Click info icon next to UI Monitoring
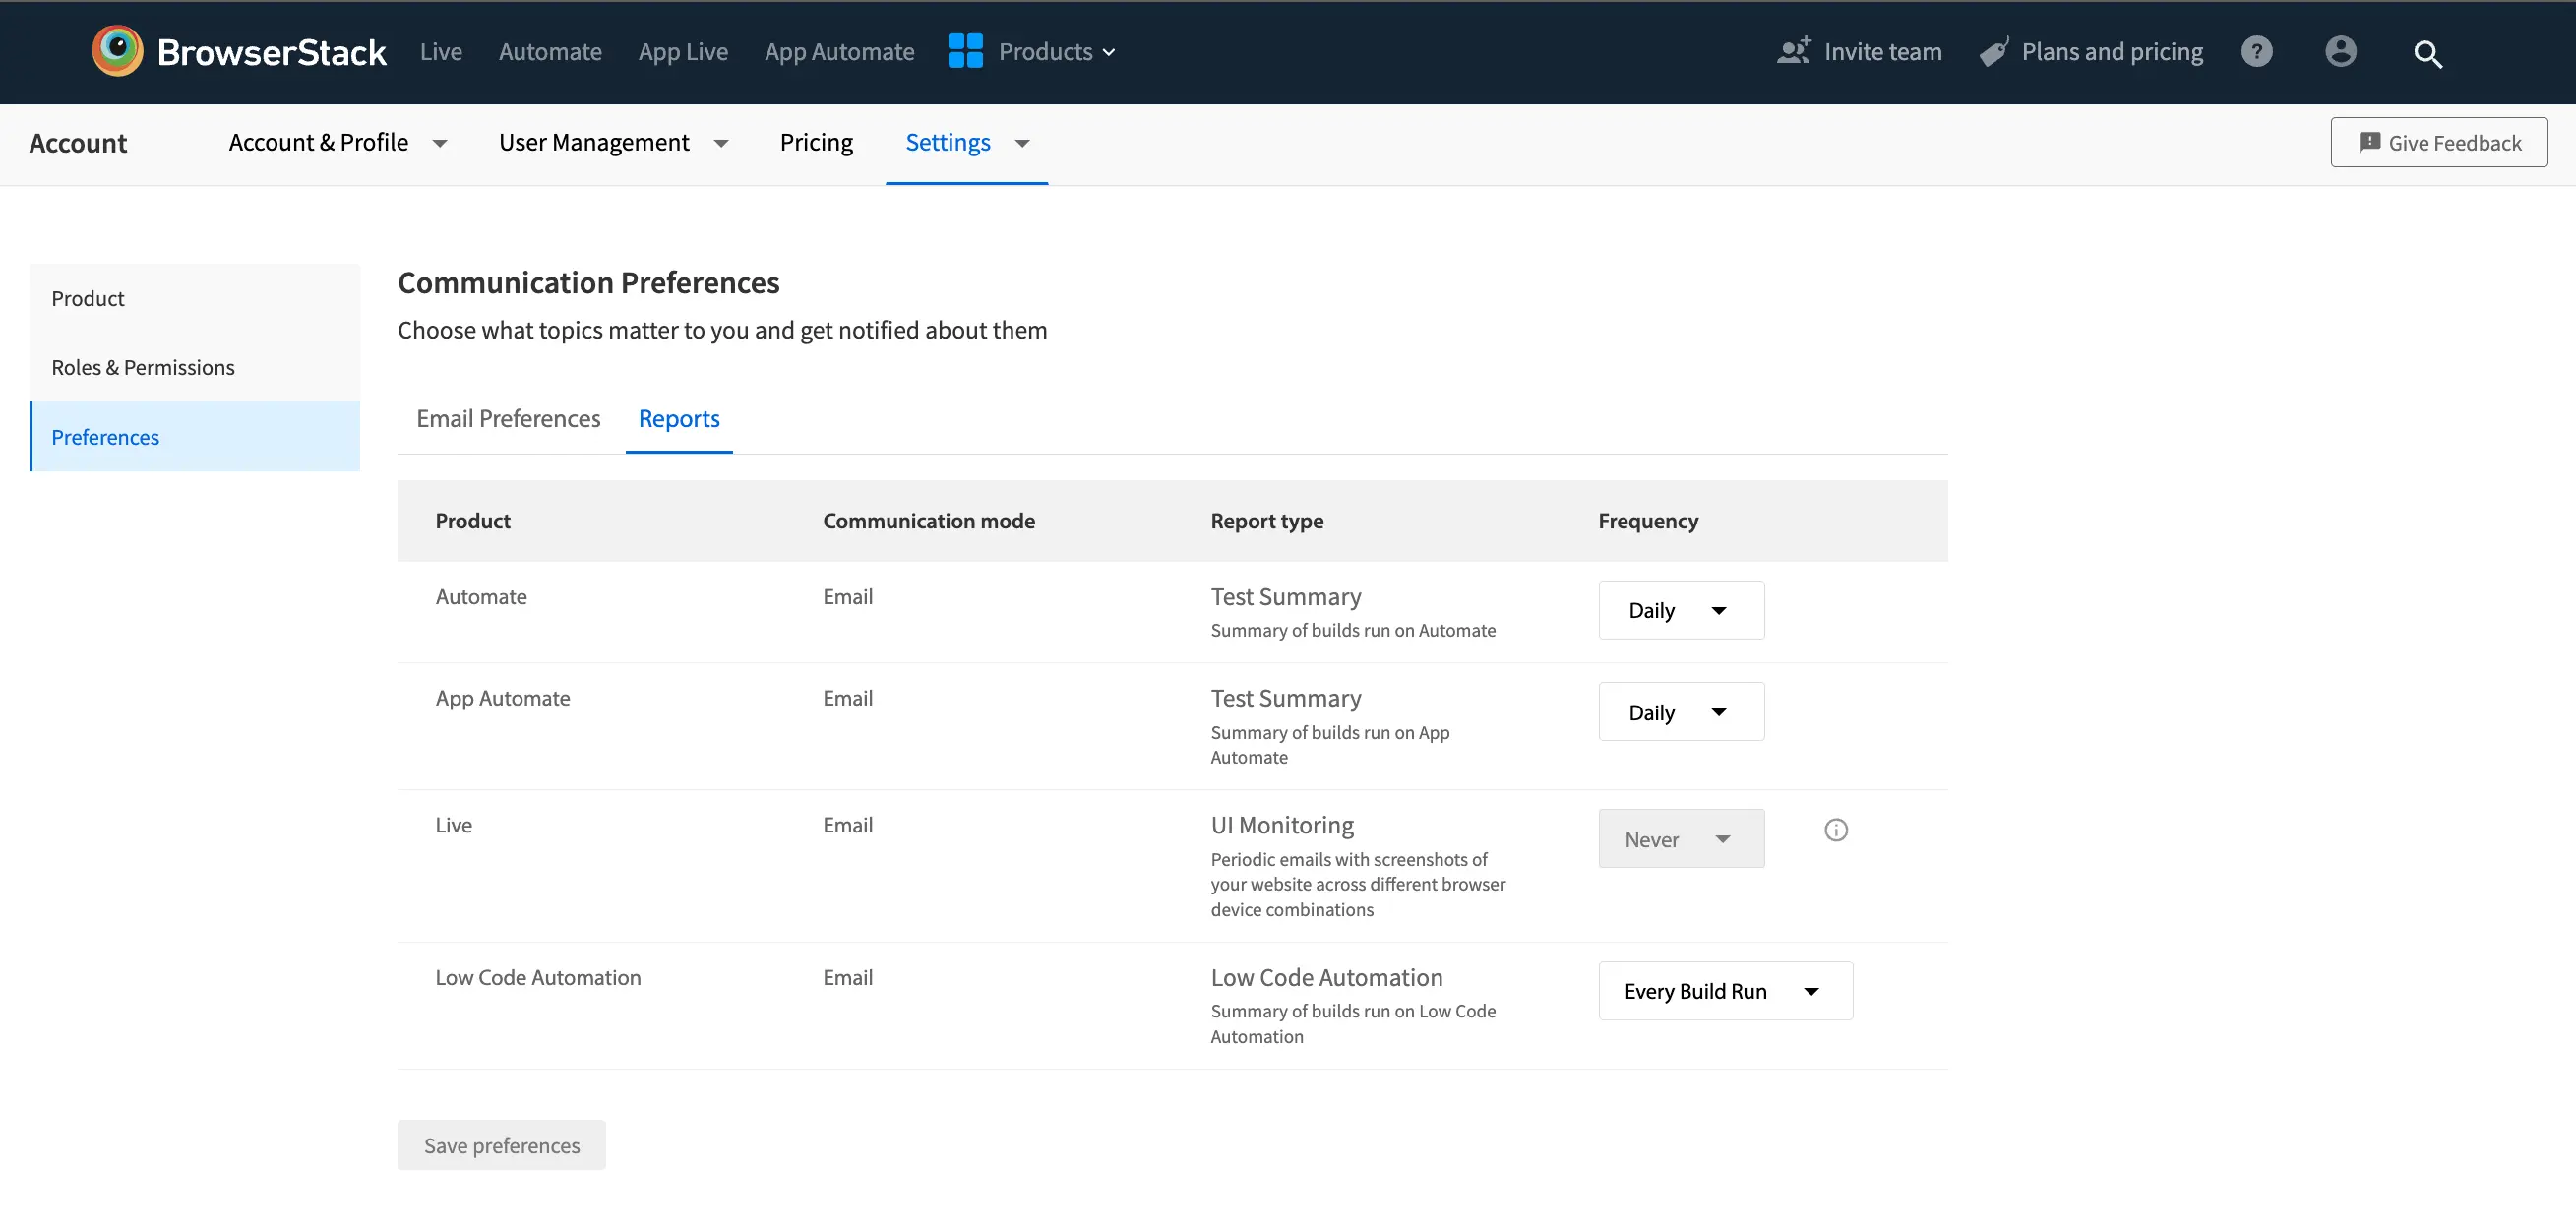Screen dimensions: 2576x1232 (x=1836, y=830)
